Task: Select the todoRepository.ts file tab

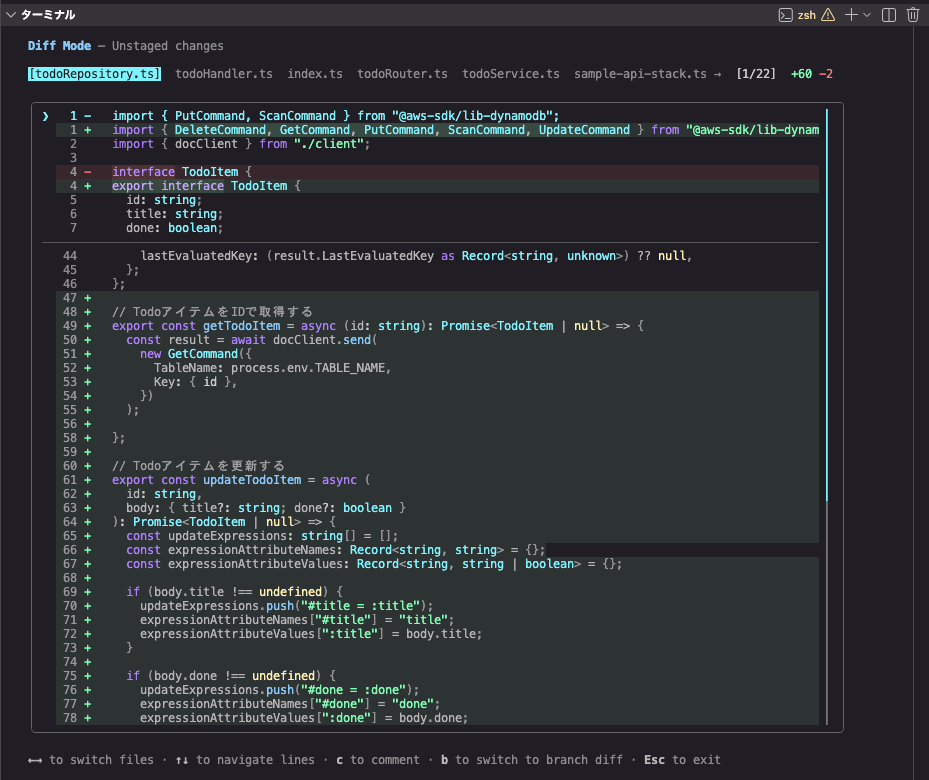Action: coord(94,74)
